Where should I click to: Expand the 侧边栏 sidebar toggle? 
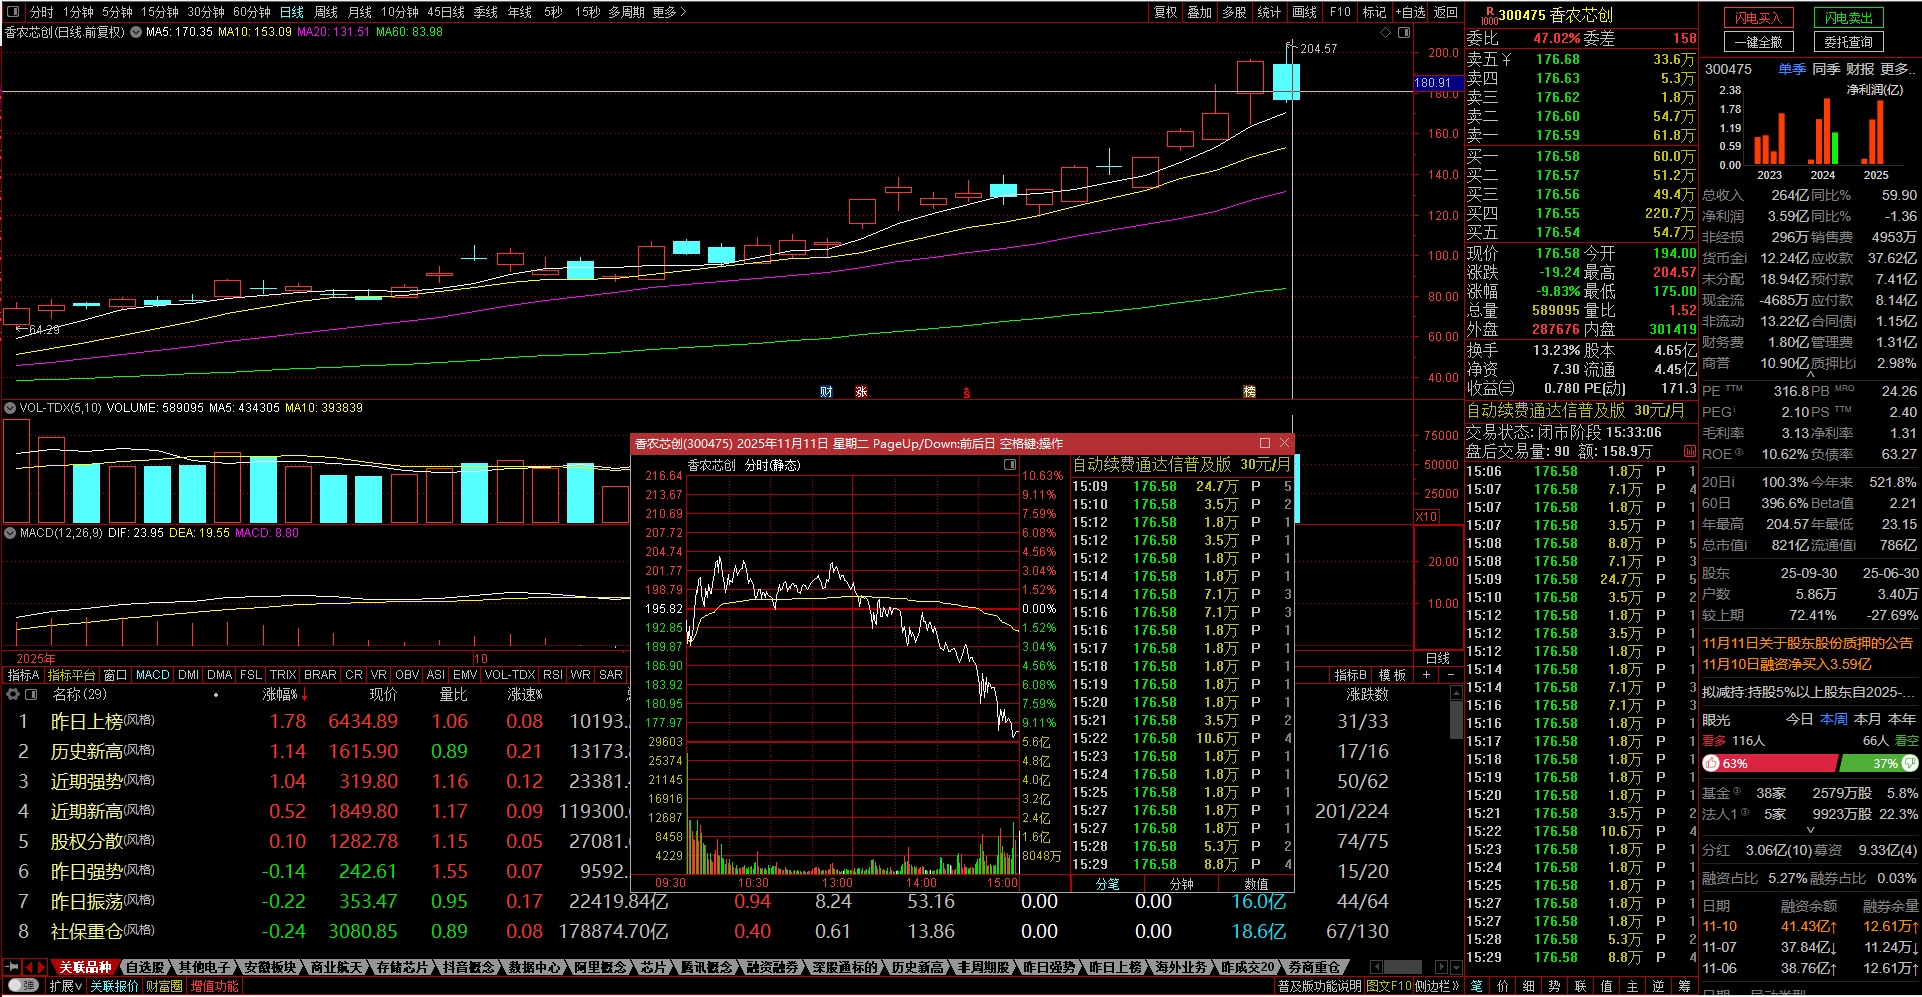click(x=1437, y=986)
